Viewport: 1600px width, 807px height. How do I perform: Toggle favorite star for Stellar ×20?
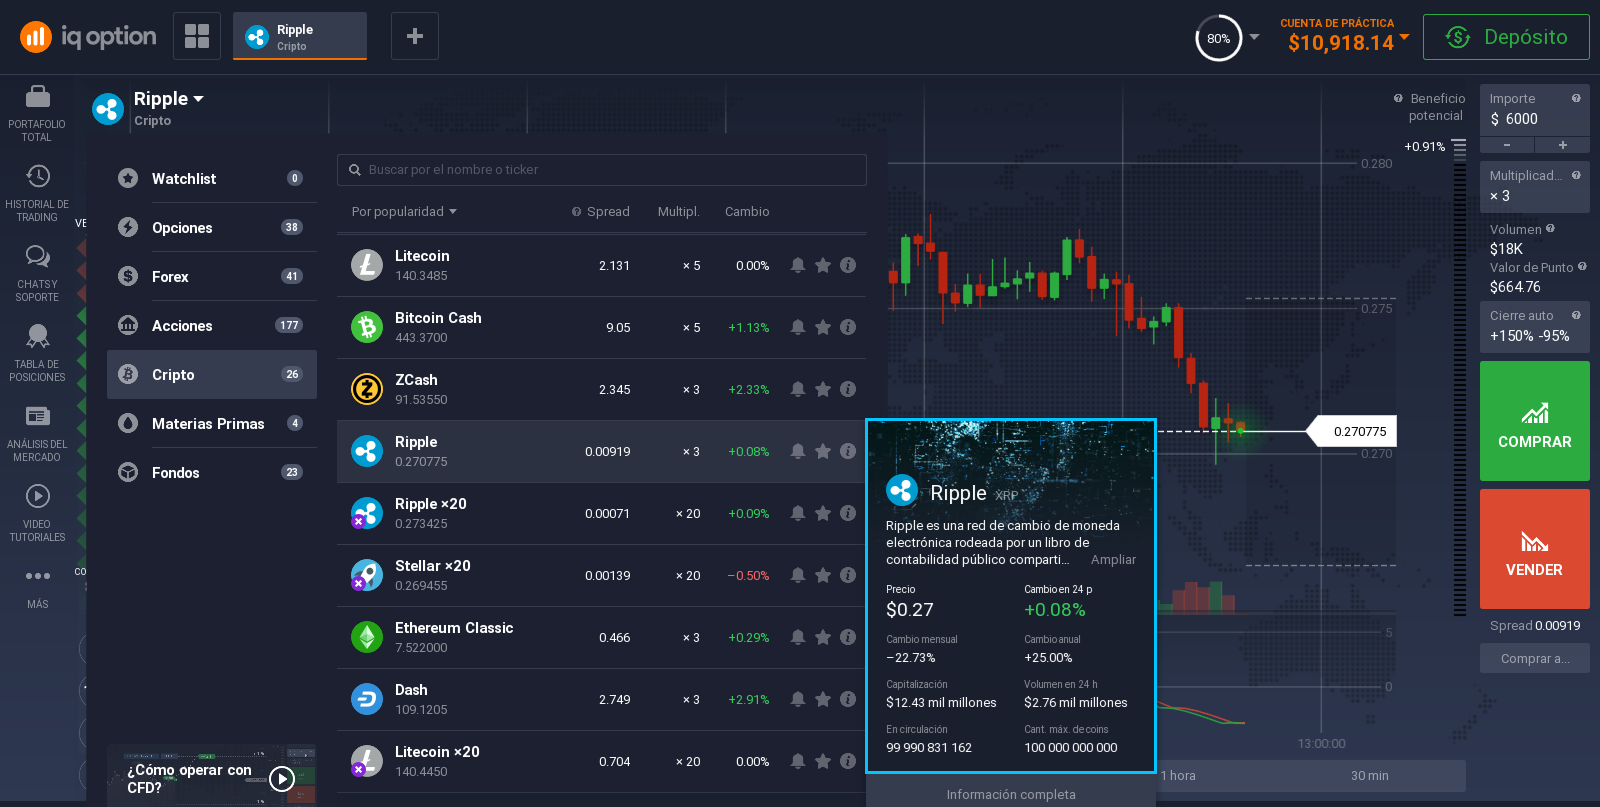tap(823, 575)
